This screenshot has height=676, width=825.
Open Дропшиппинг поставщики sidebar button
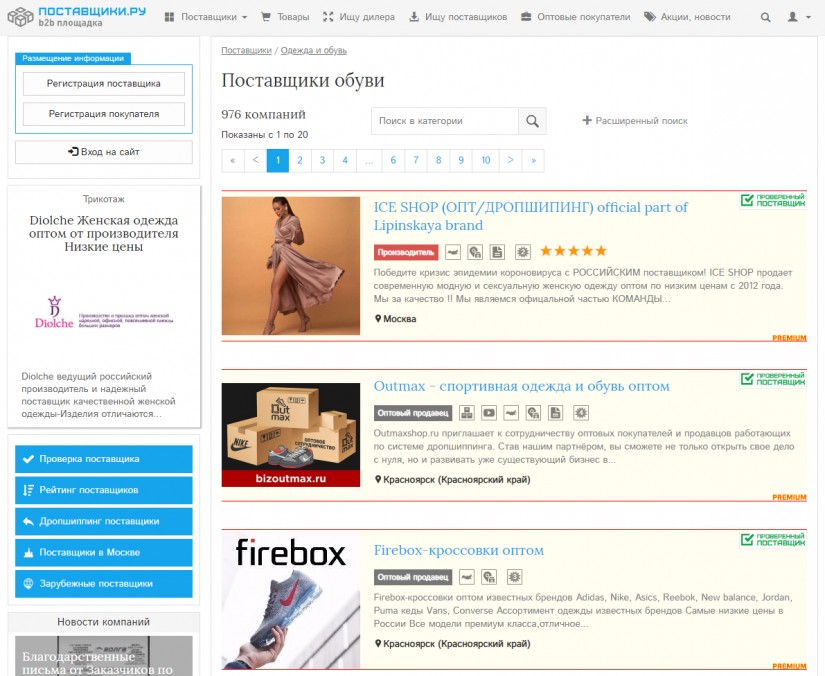(x=104, y=521)
